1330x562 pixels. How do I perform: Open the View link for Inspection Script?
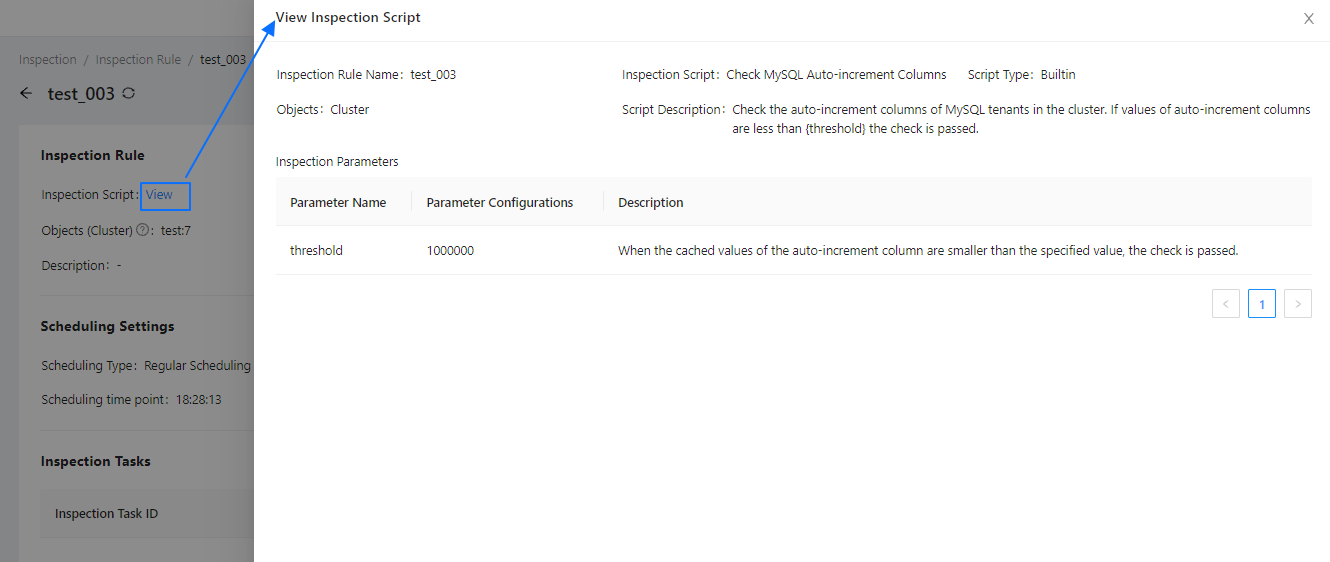click(159, 195)
